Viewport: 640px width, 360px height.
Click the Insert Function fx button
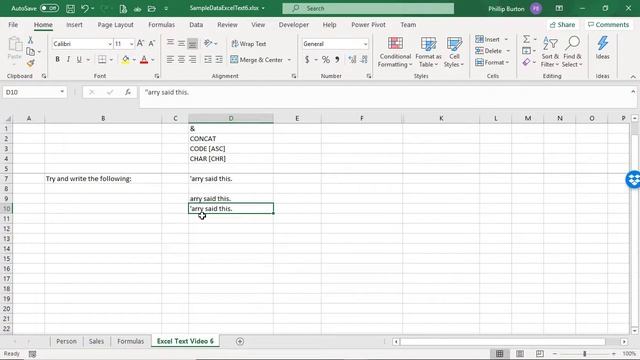[128, 92]
